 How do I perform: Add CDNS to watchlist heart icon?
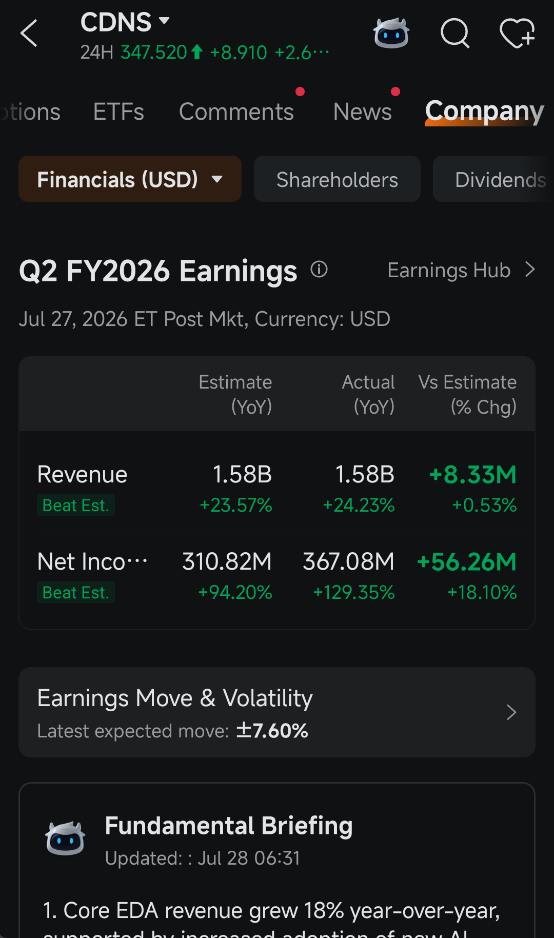518,33
